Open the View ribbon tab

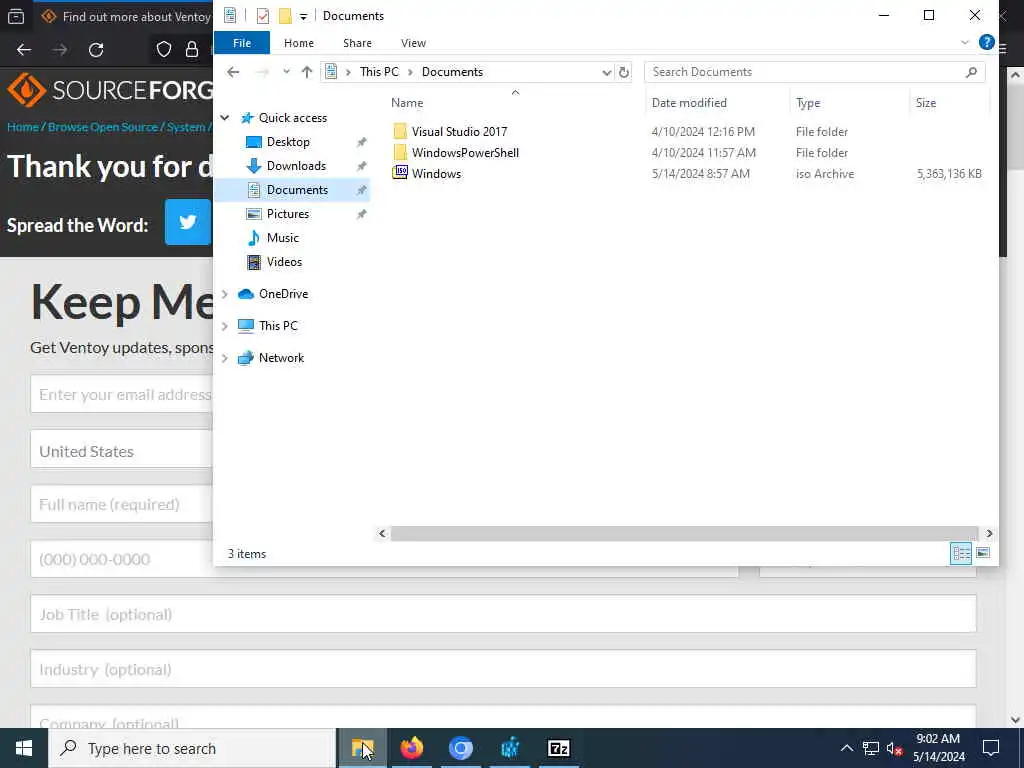tap(413, 43)
